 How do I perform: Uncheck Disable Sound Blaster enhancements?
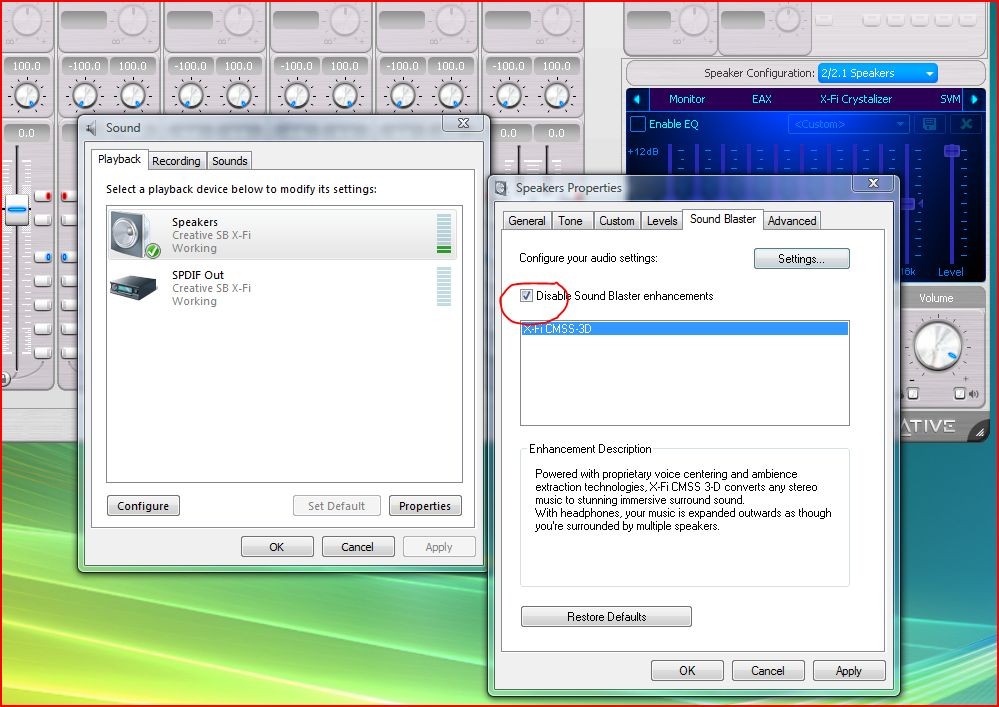tap(526, 296)
